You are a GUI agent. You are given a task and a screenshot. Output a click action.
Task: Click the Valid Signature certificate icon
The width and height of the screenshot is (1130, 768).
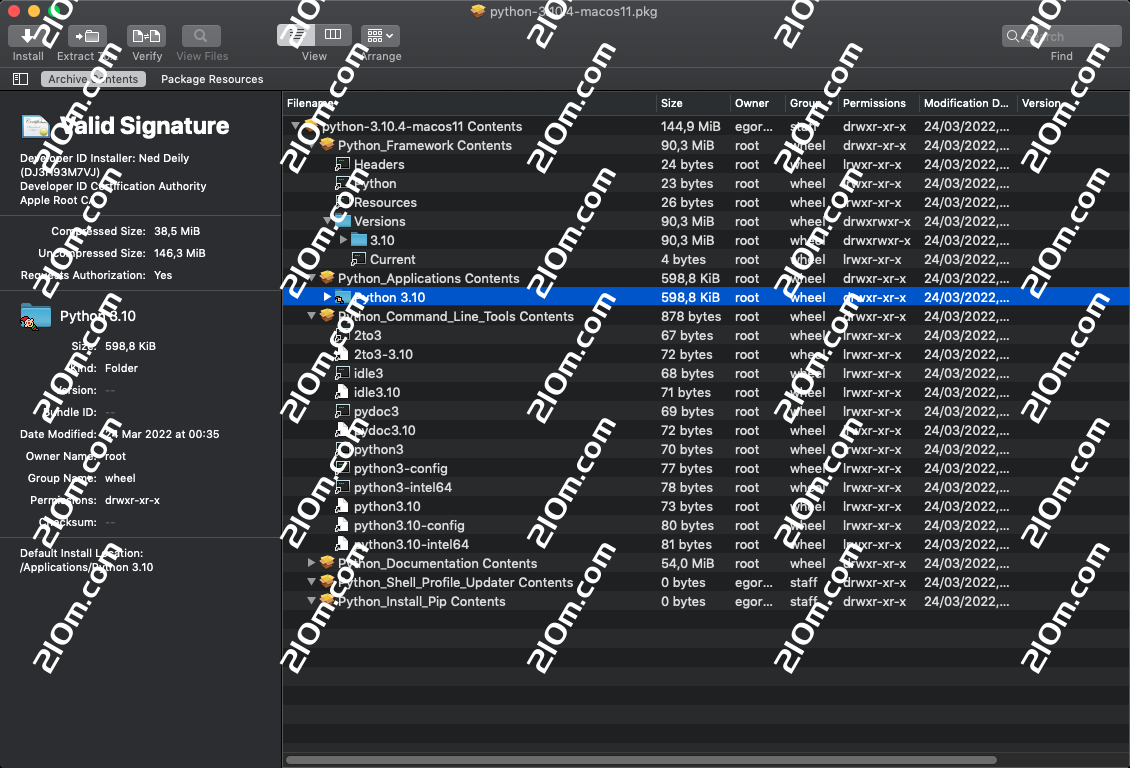point(36,126)
